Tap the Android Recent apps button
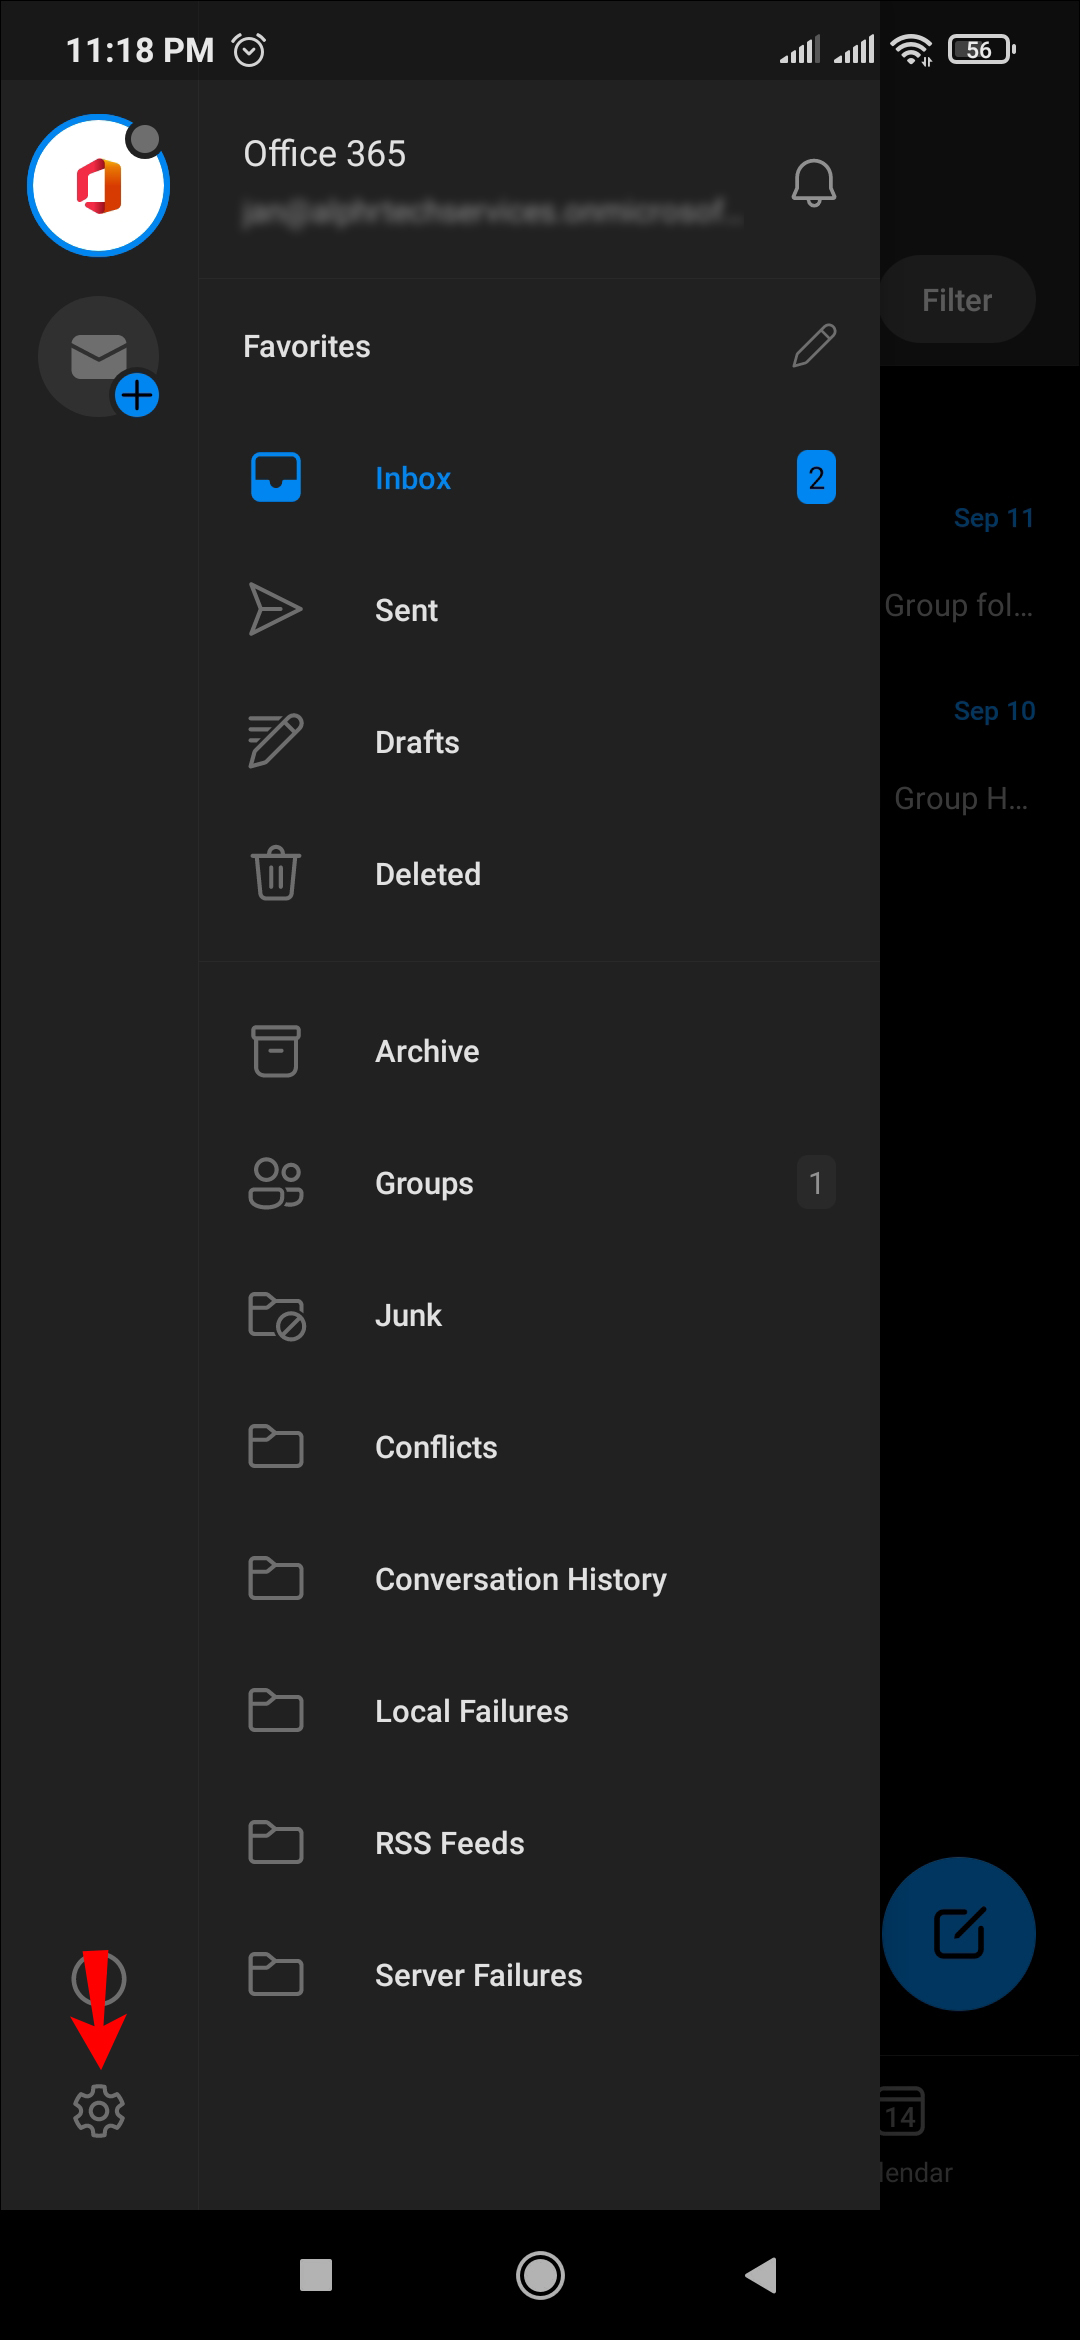The image size is (1080, 2340). [316, 2275]
